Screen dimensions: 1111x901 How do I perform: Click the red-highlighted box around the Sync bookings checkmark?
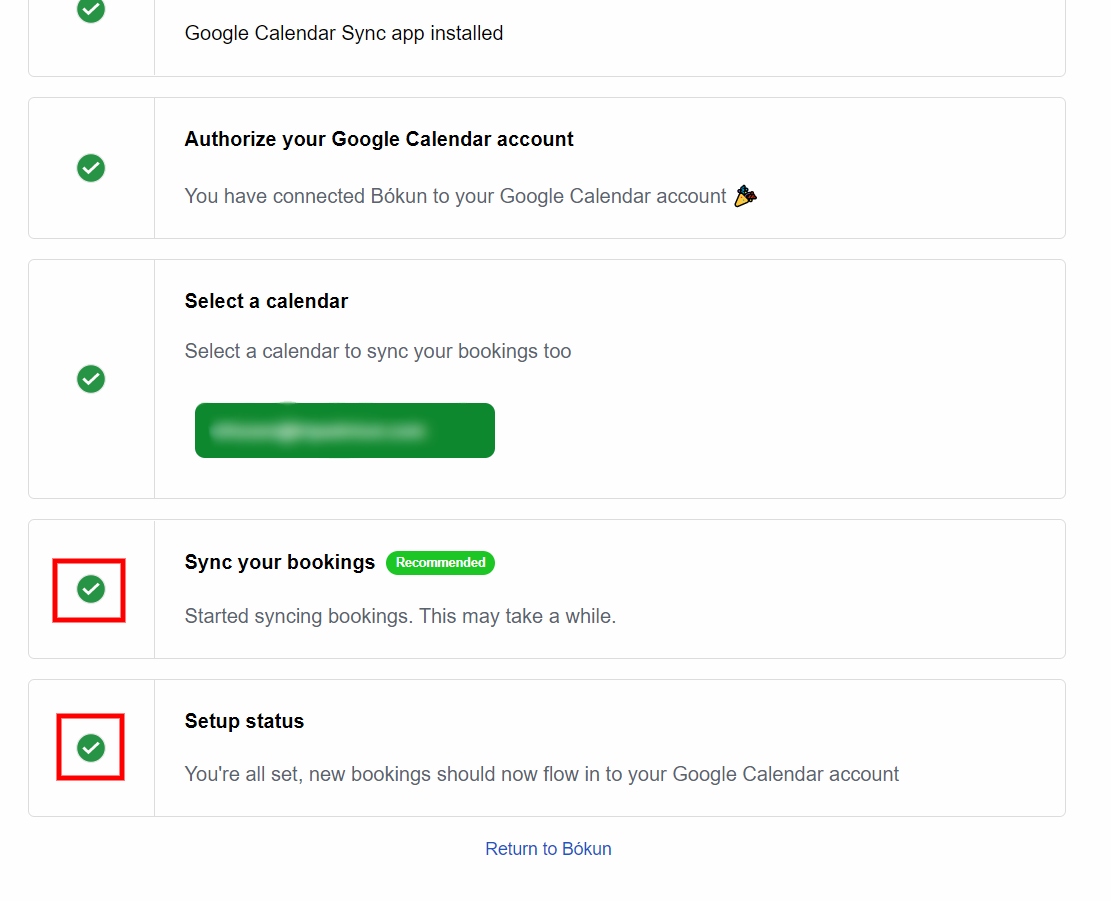point(89,591)
